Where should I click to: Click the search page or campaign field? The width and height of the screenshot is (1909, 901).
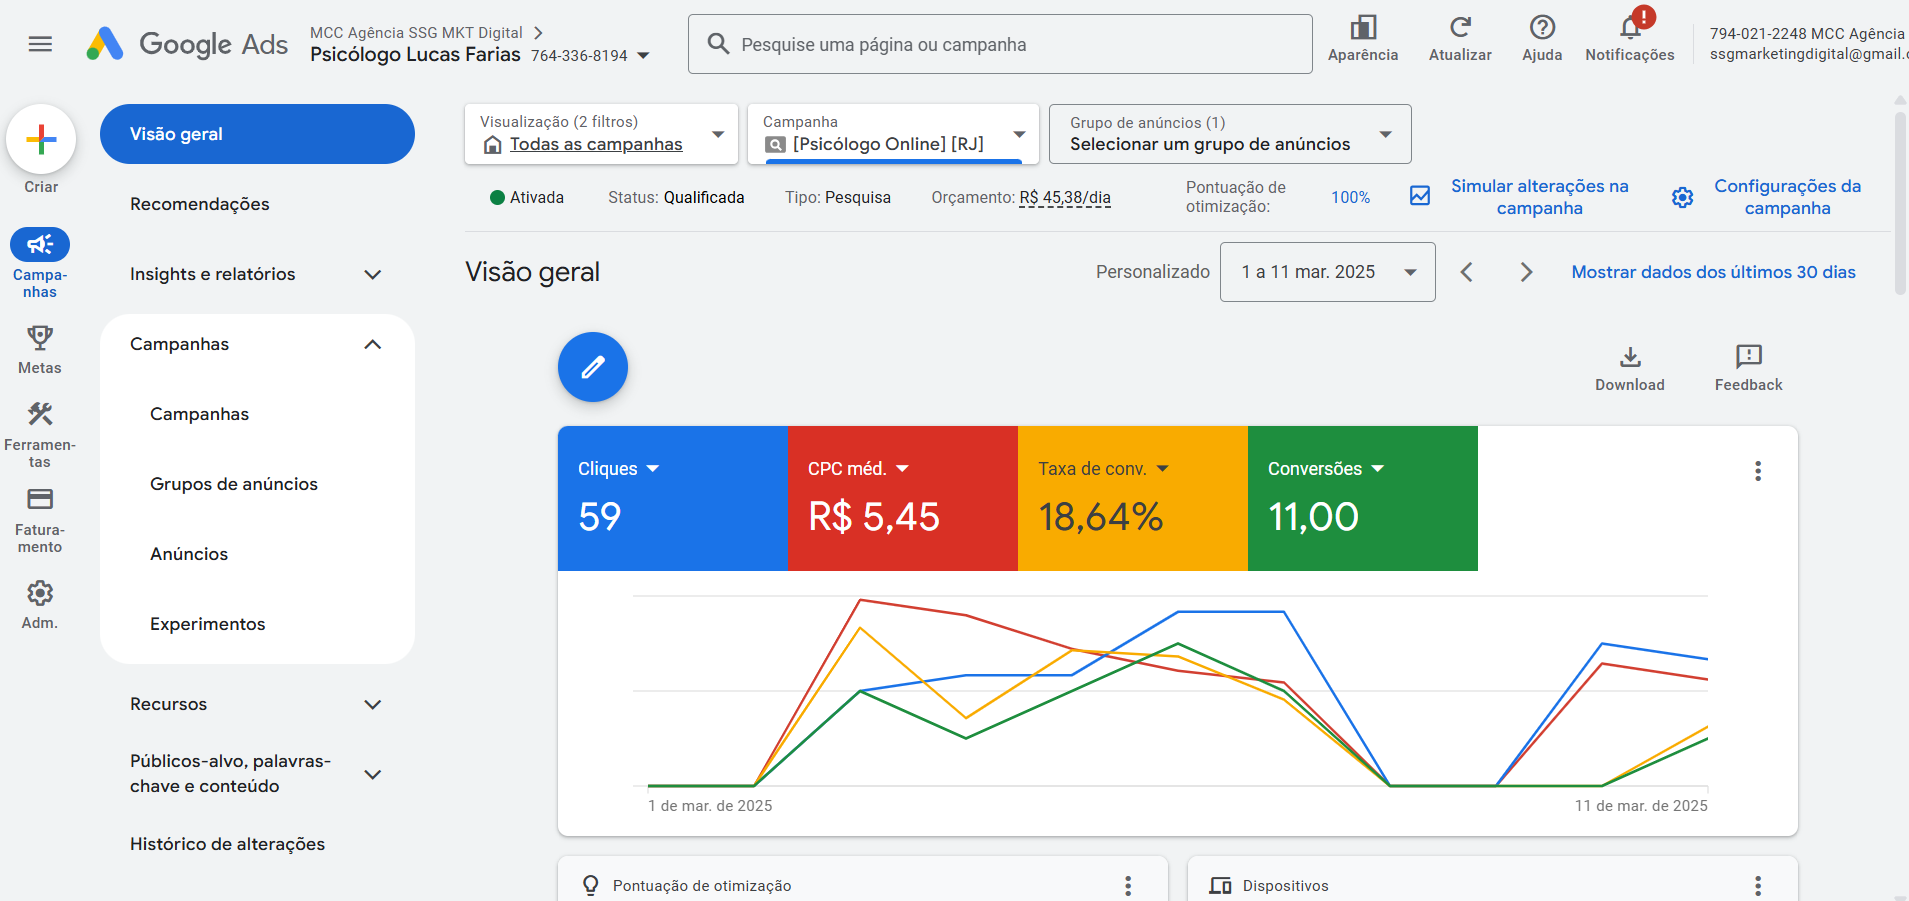coord(1000,44)
